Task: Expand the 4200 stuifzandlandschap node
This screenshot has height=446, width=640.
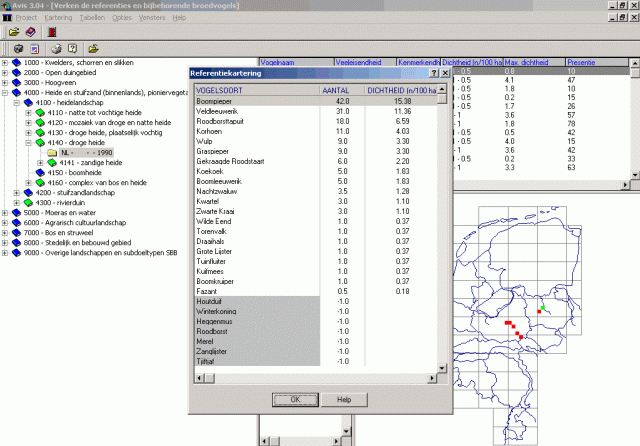Action: click(x=17, y=193)
